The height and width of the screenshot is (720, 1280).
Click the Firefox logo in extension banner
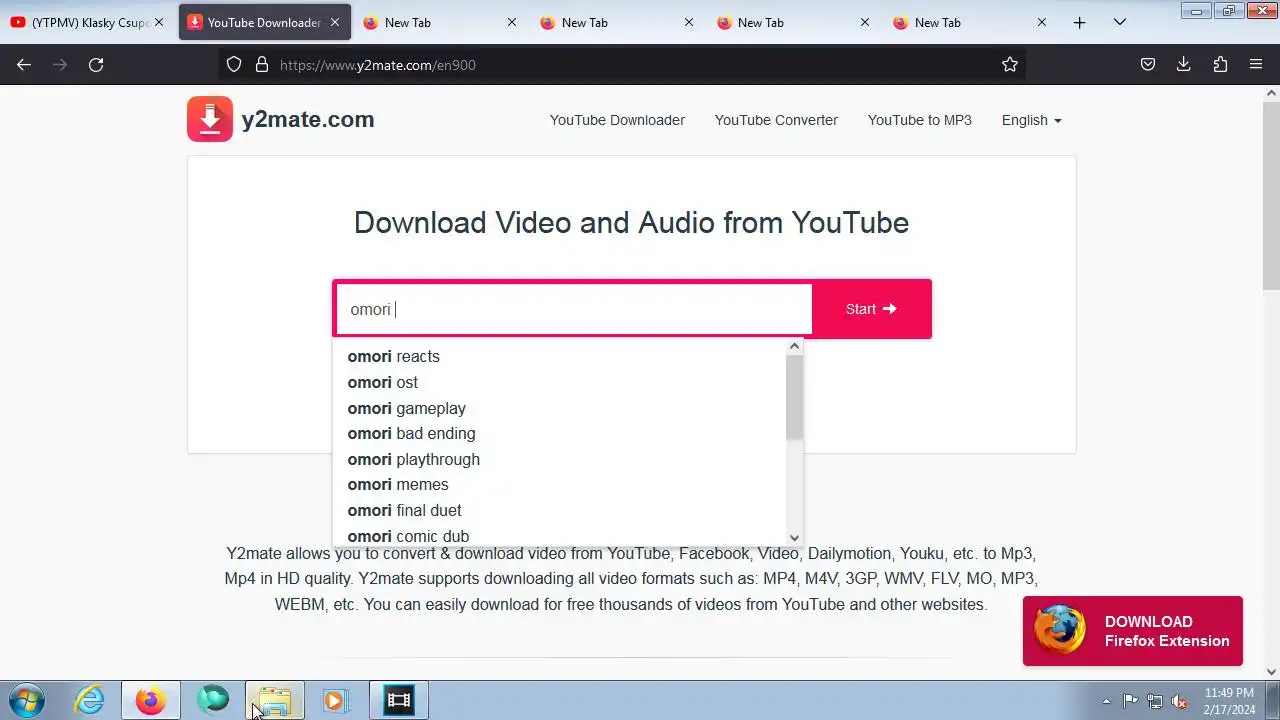point(1060,630)
